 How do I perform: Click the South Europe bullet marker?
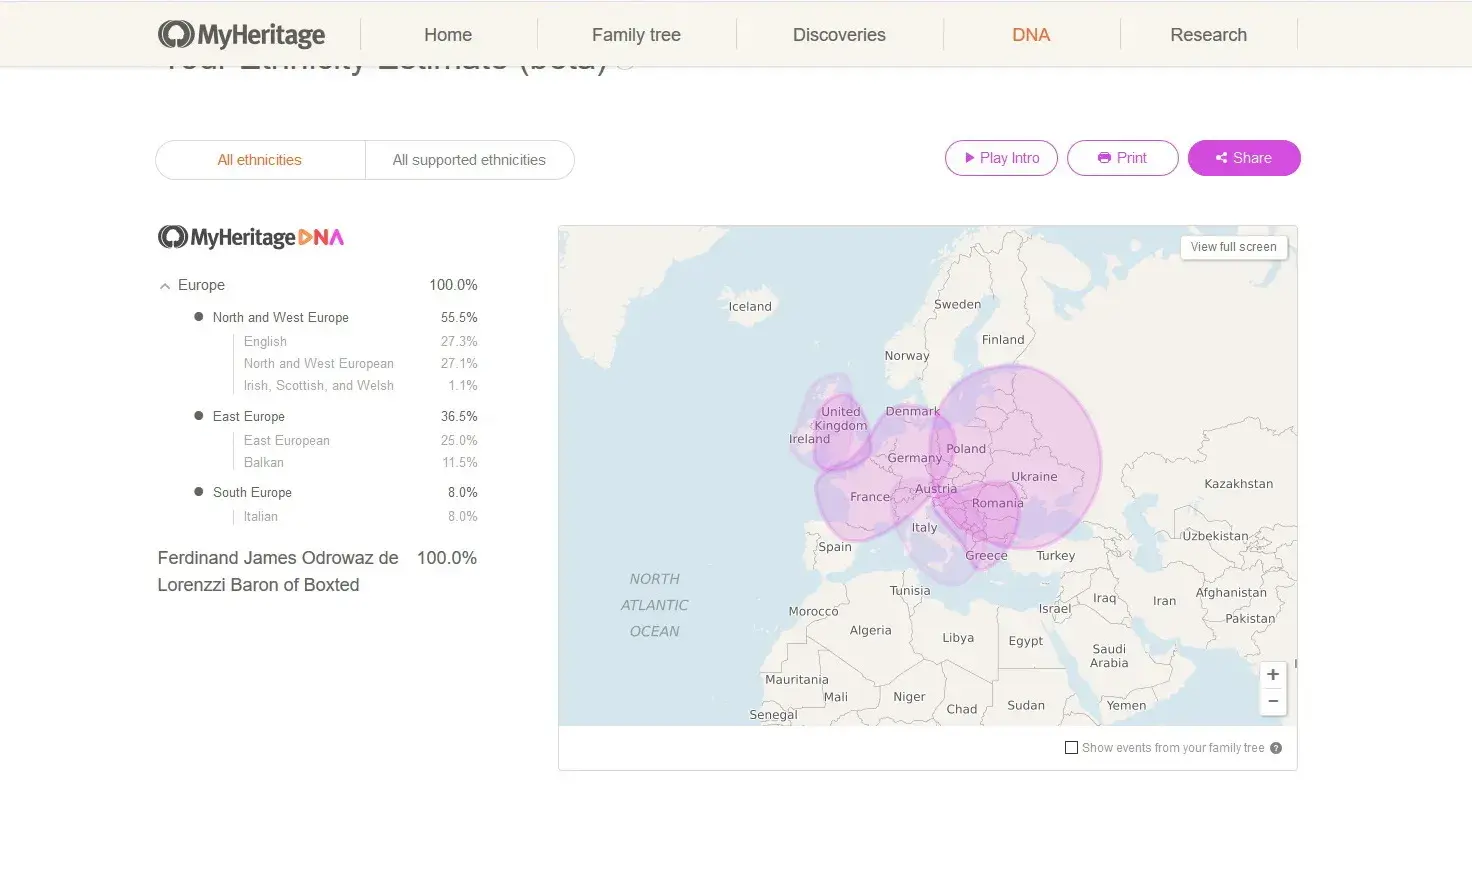click(x=199, y=492)
